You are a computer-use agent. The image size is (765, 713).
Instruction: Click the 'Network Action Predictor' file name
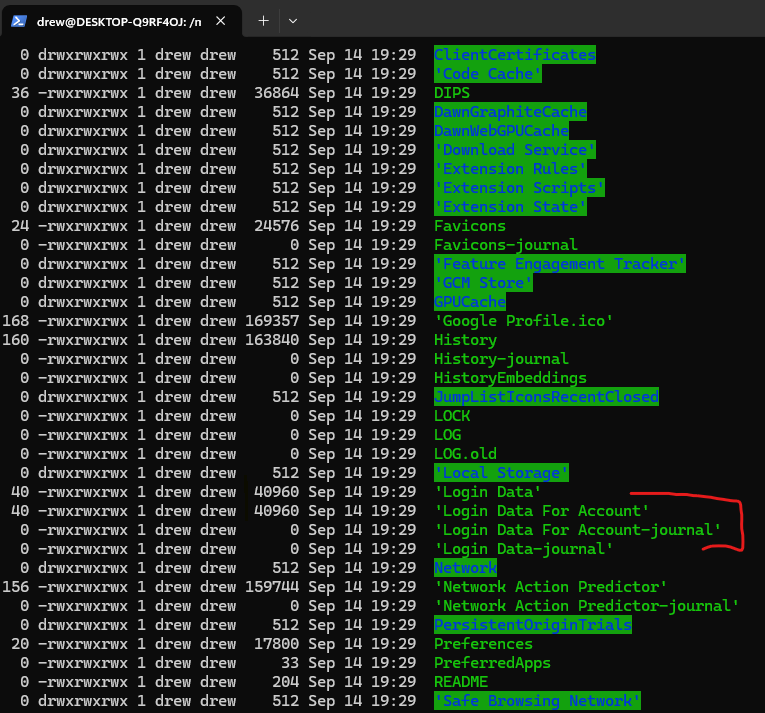coord(551,588)
